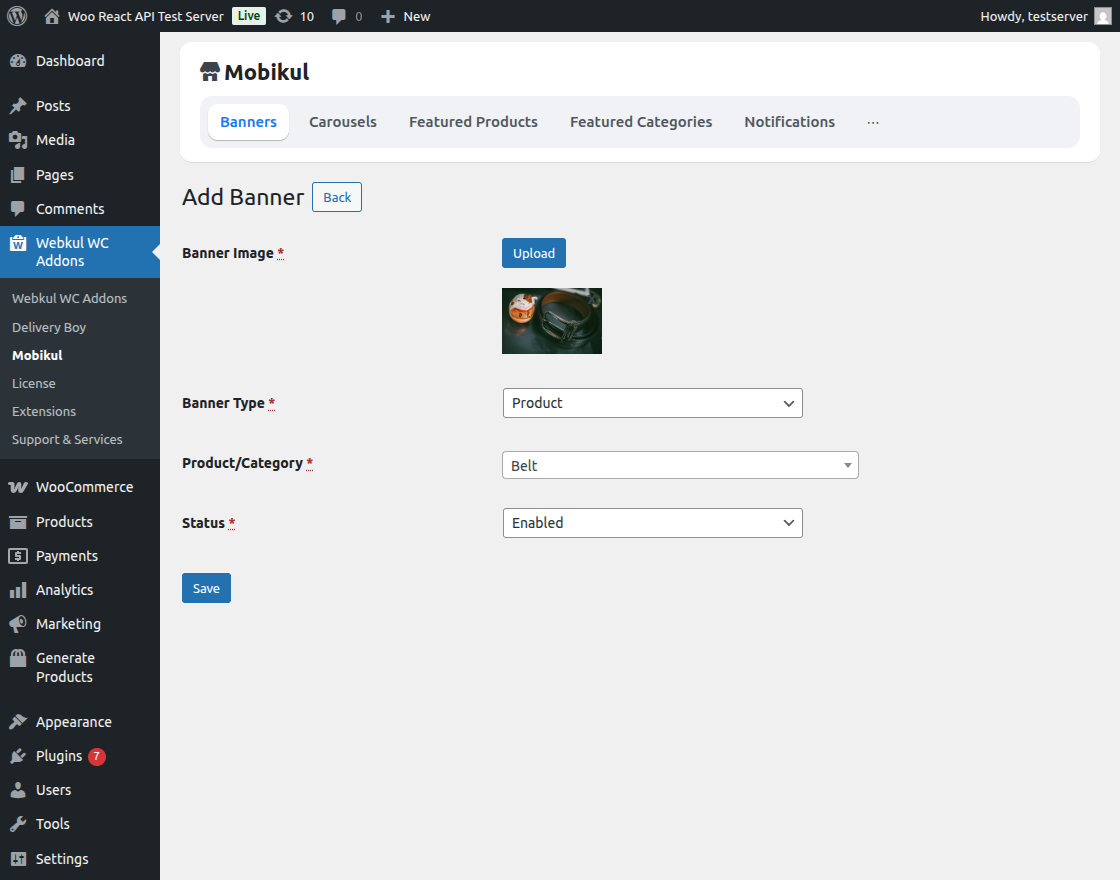Open the Status dropdown set to Enabled

[652, 522]
